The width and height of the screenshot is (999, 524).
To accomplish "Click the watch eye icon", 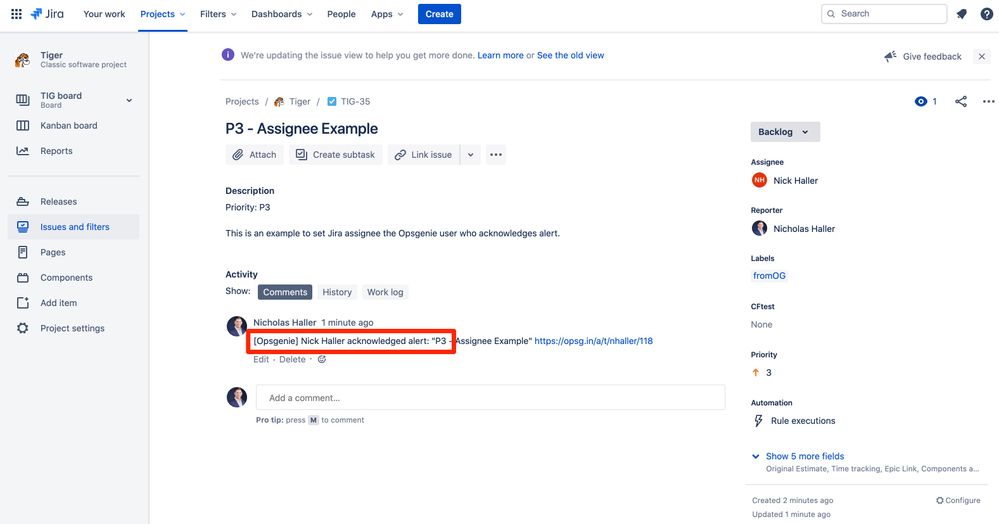I will pyautogui.click(x=921, y=101).
